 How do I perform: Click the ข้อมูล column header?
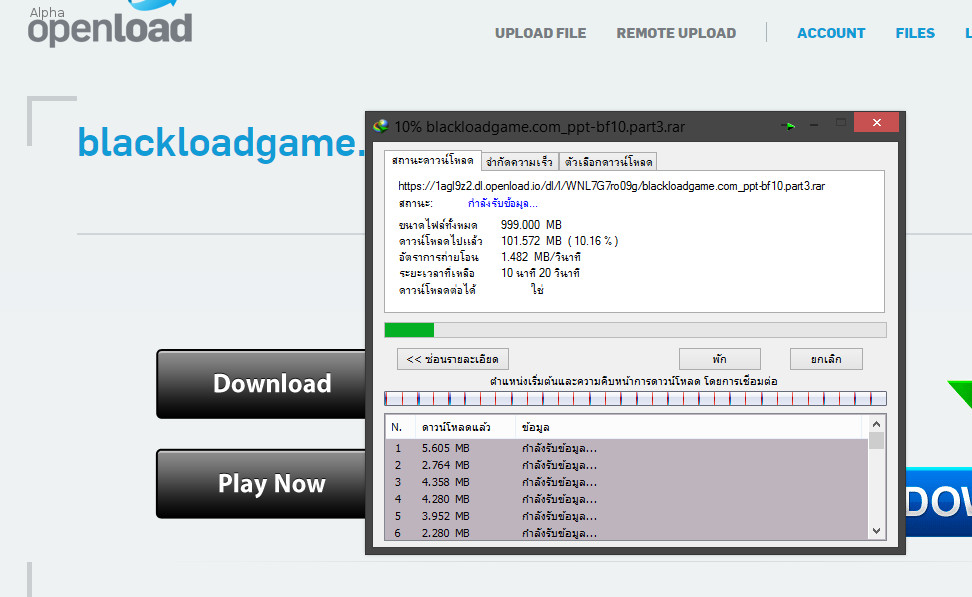point(688,427)
